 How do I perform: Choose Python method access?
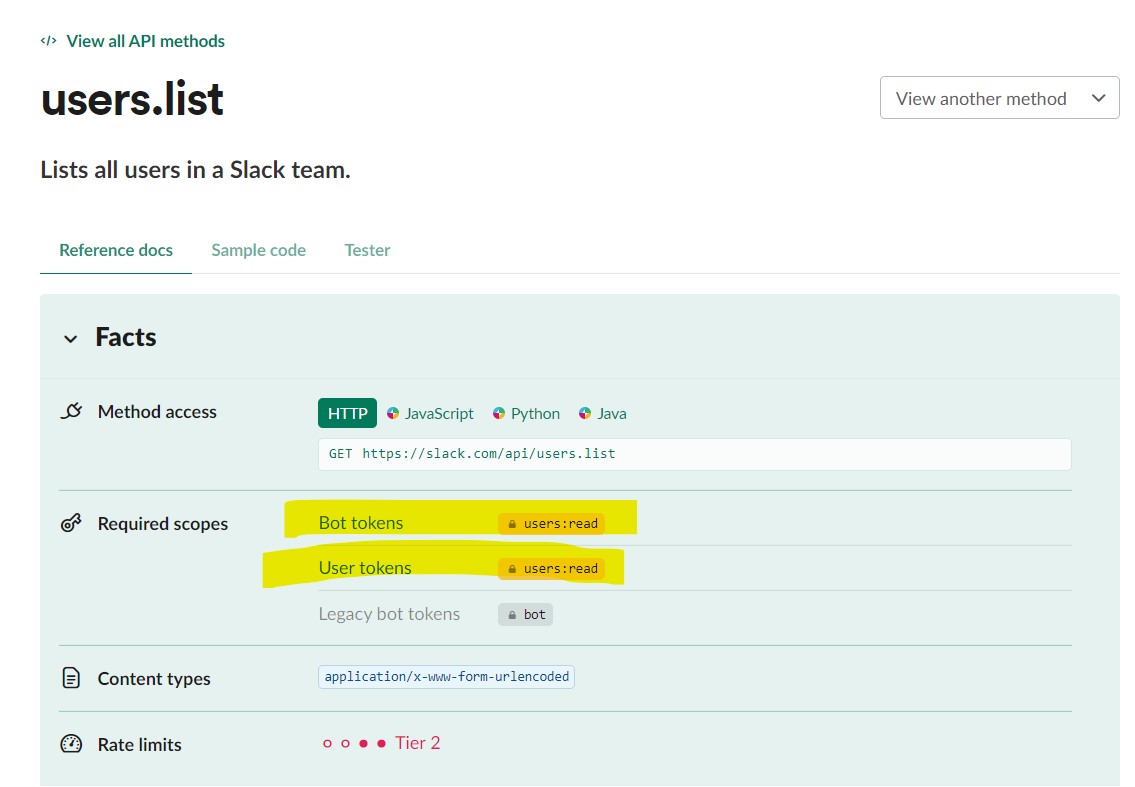coord(535,413)
